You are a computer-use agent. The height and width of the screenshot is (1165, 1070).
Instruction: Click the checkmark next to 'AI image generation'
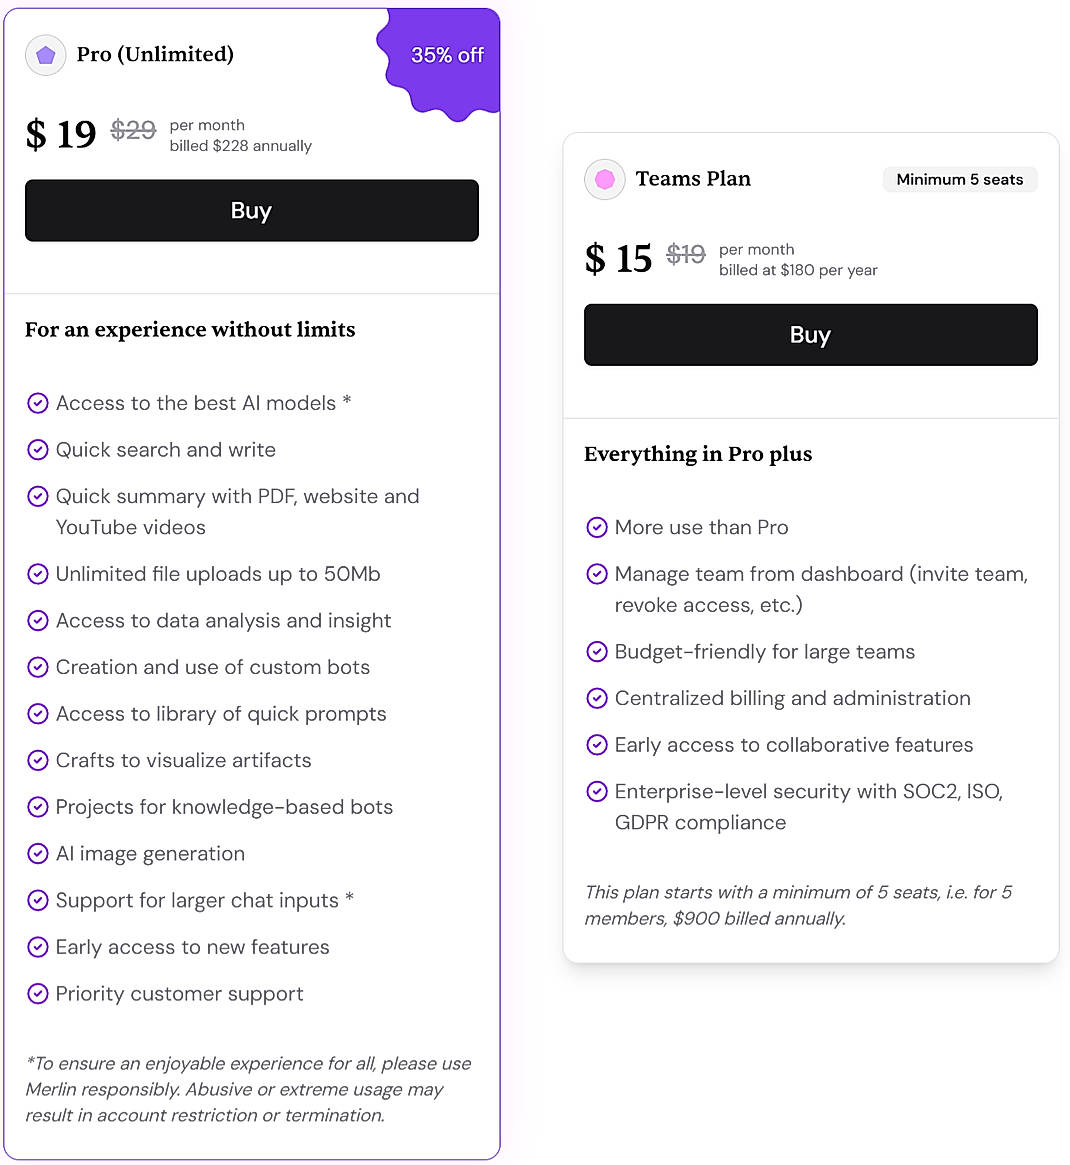click(38, 853)
